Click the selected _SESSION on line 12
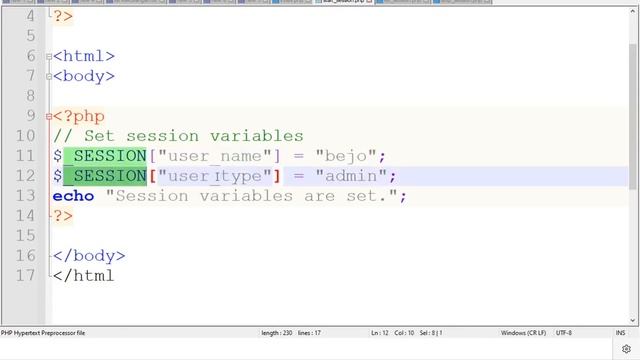 click(x=105, y=176)
